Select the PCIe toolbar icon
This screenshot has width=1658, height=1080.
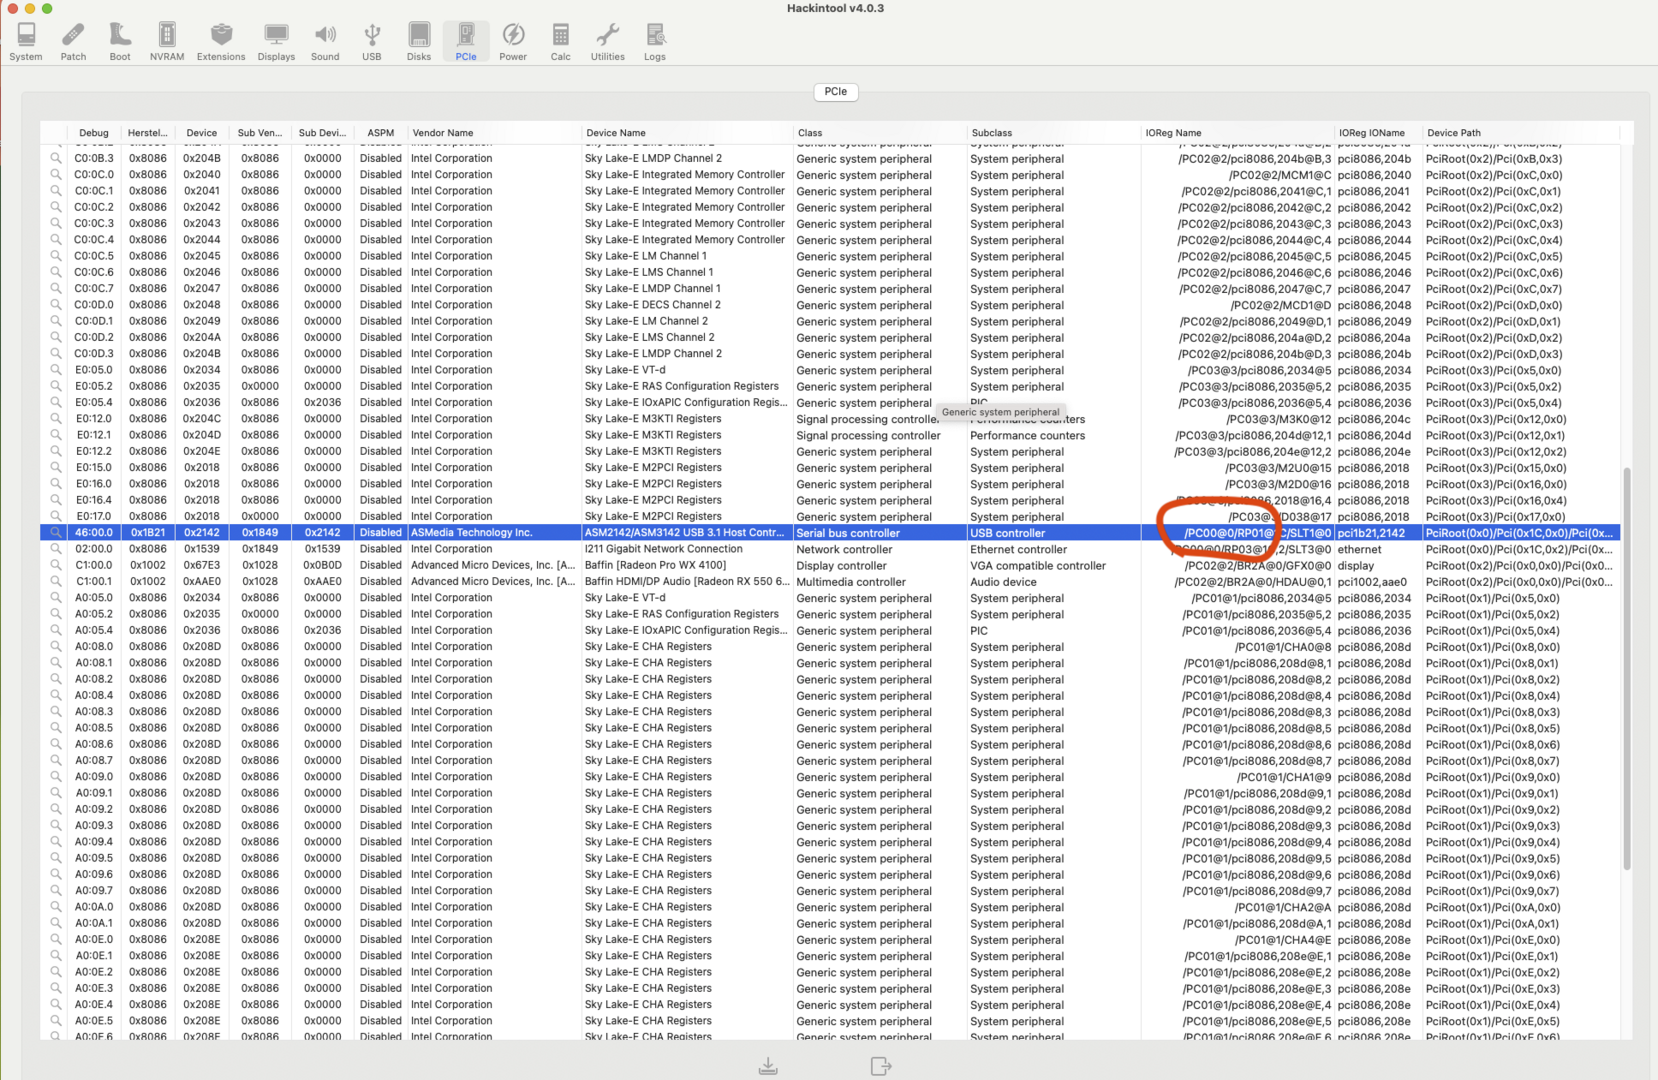tap(466, 42)
